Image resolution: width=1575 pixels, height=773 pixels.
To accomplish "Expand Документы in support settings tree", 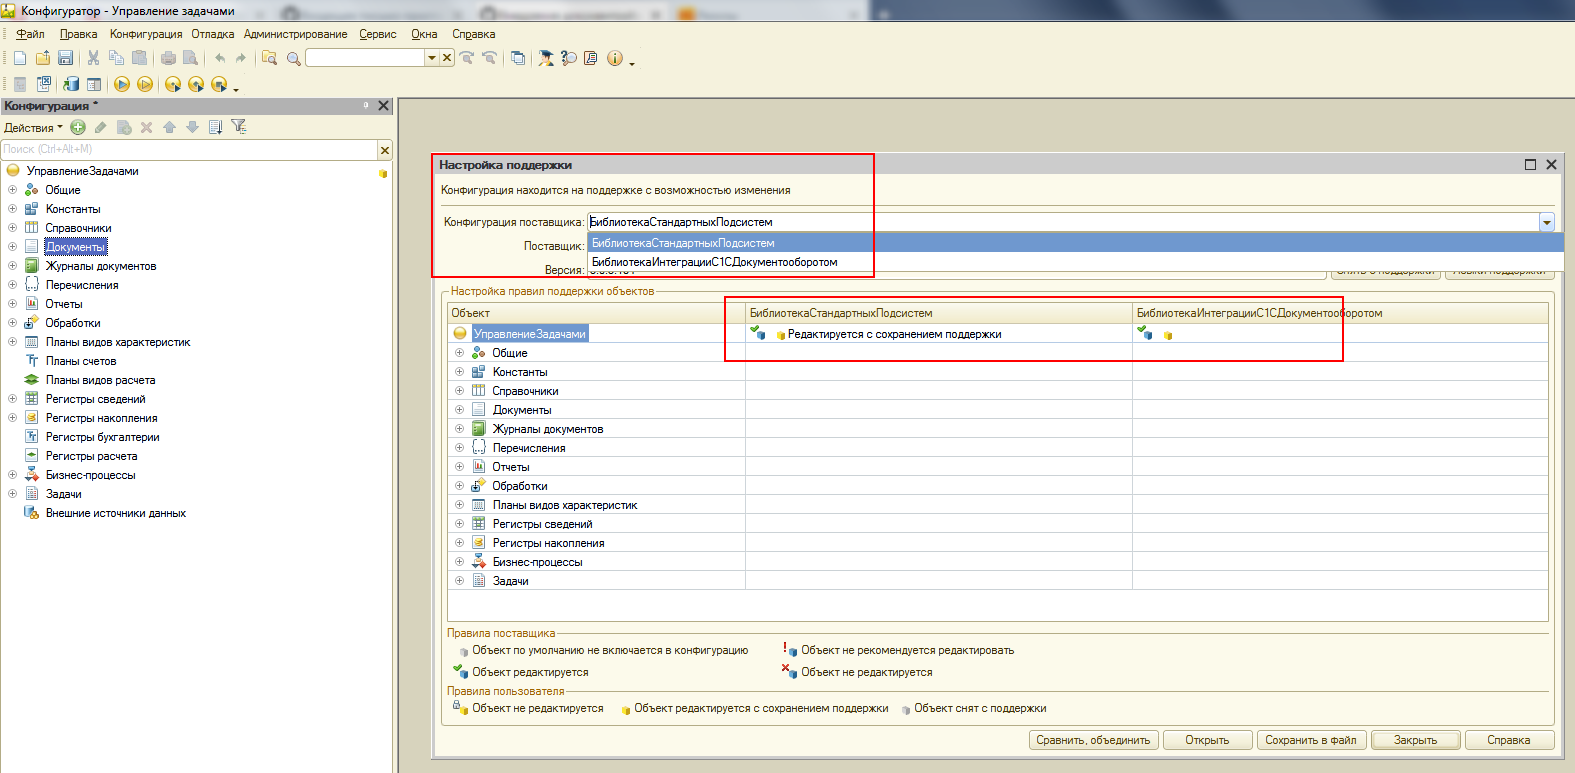I will [x=459, y=410].
